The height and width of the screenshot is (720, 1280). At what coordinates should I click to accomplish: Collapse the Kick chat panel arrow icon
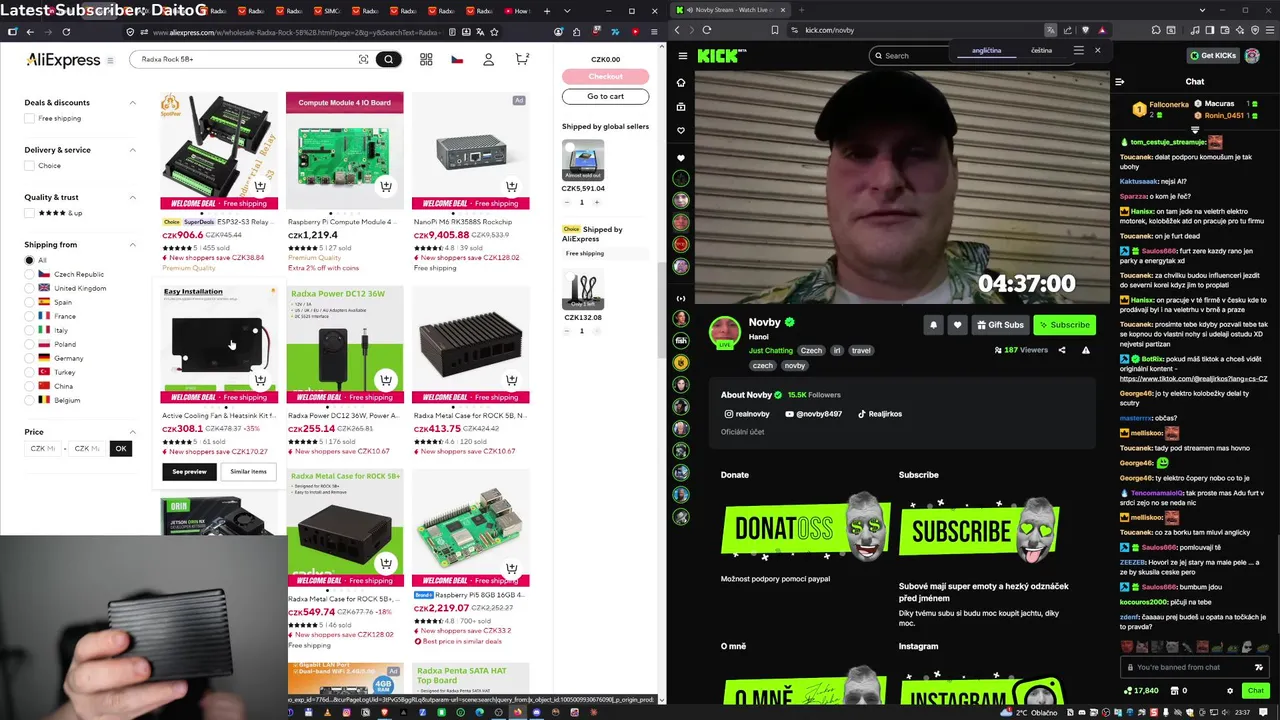click(1120, 82)
